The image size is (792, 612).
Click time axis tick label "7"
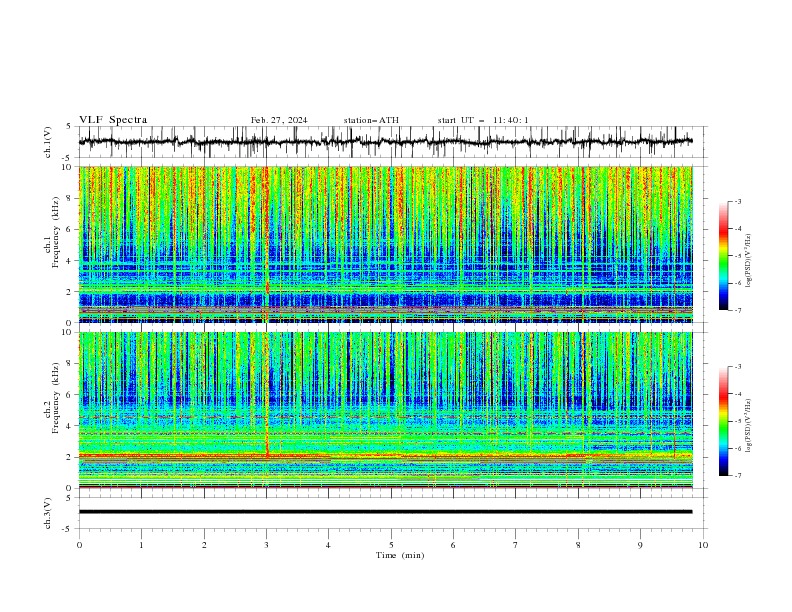(x=516, y=545)
